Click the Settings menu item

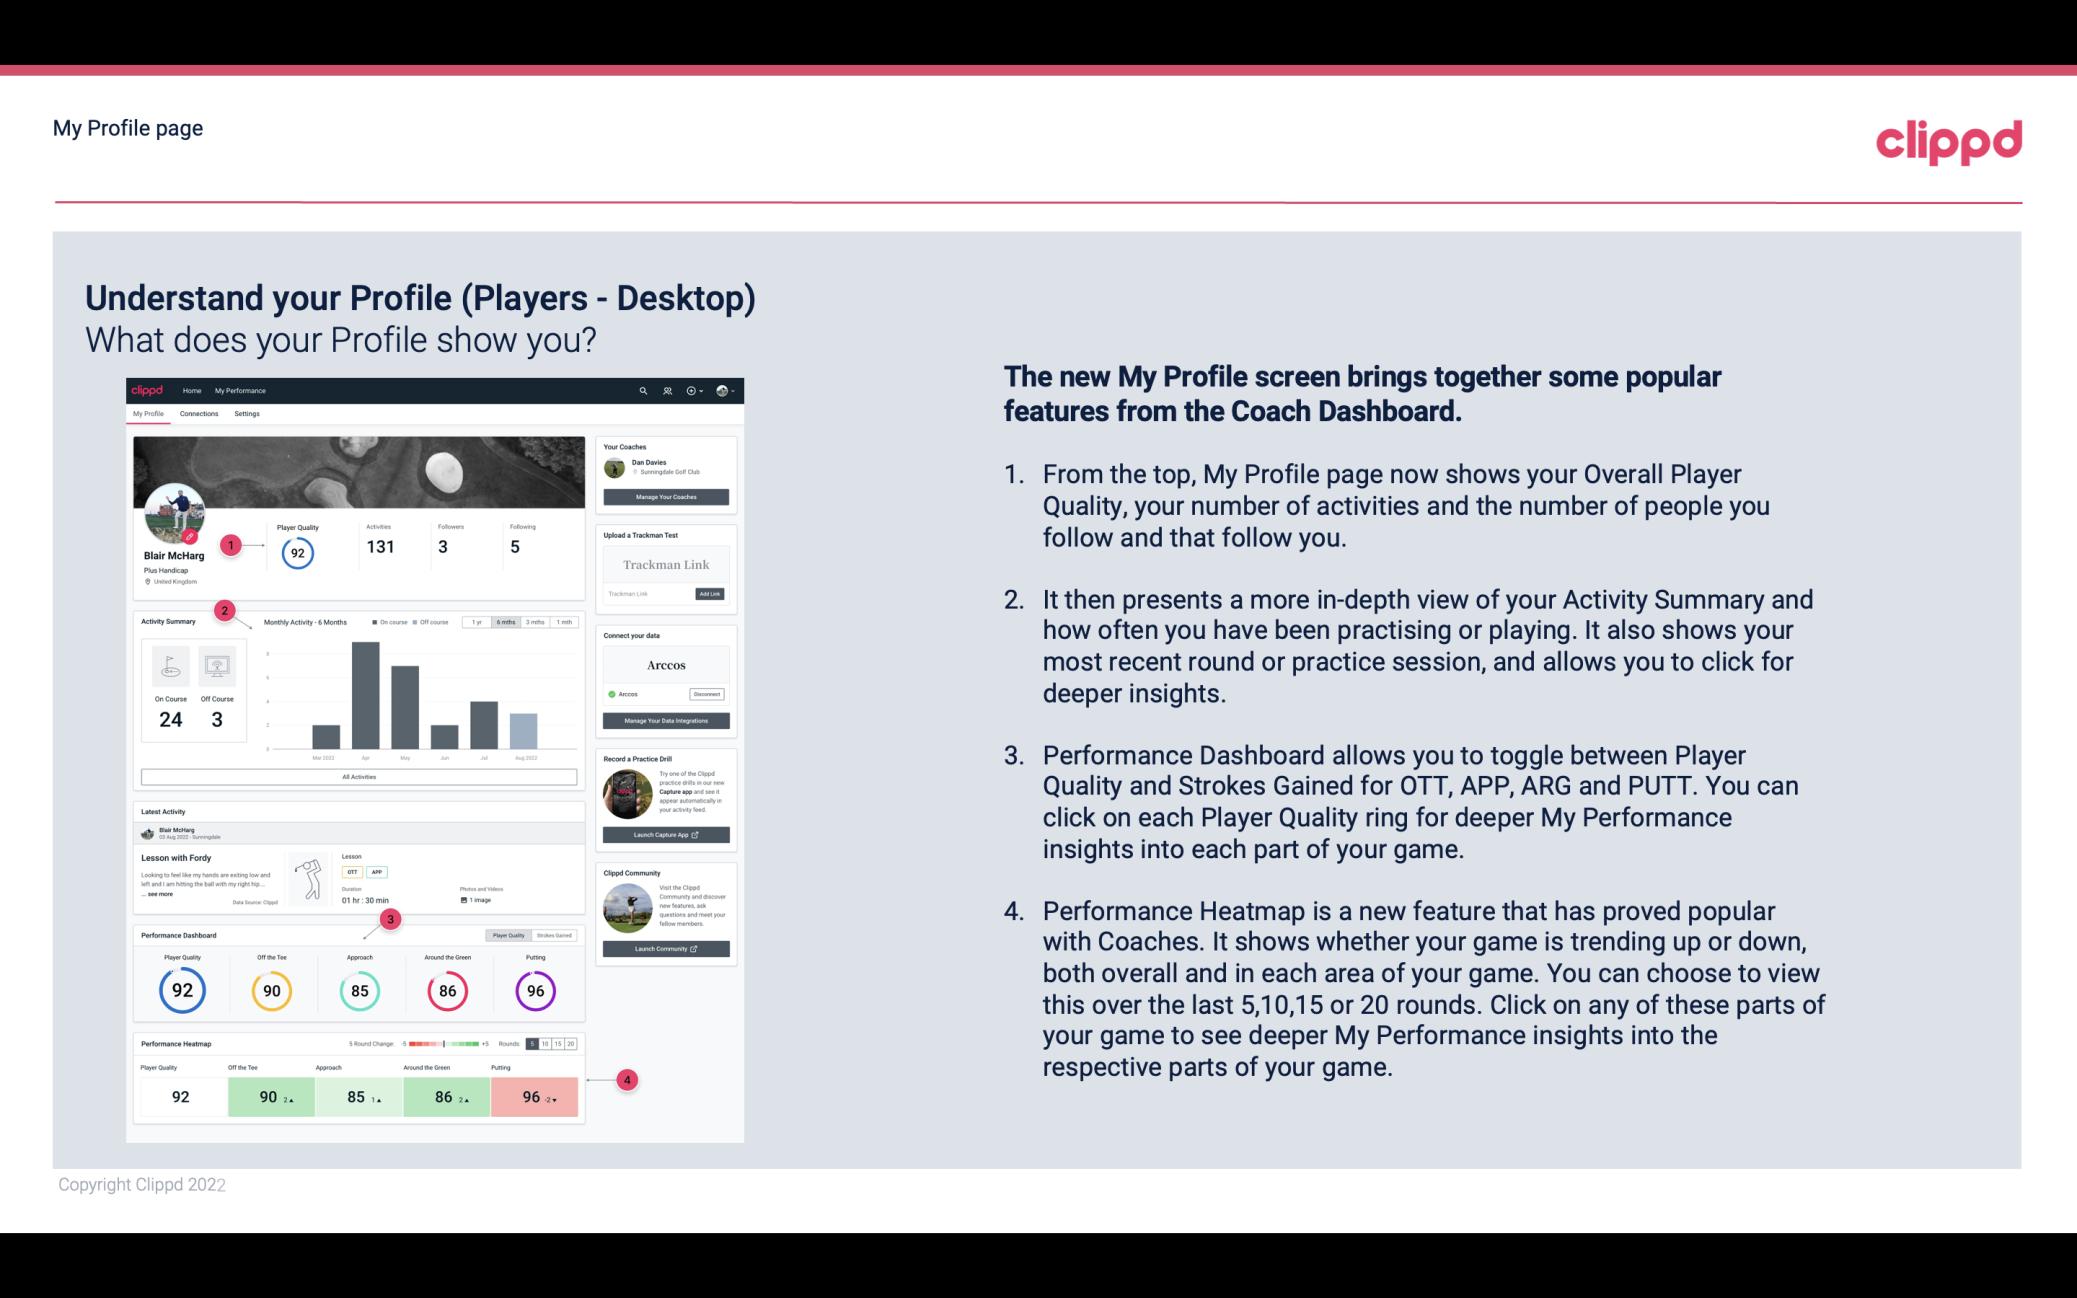[244, 414]
